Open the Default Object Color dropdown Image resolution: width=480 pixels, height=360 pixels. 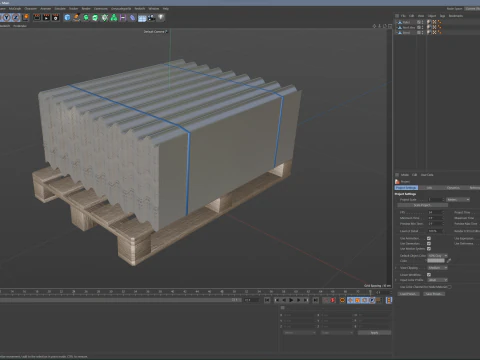(x=438, y=256)
